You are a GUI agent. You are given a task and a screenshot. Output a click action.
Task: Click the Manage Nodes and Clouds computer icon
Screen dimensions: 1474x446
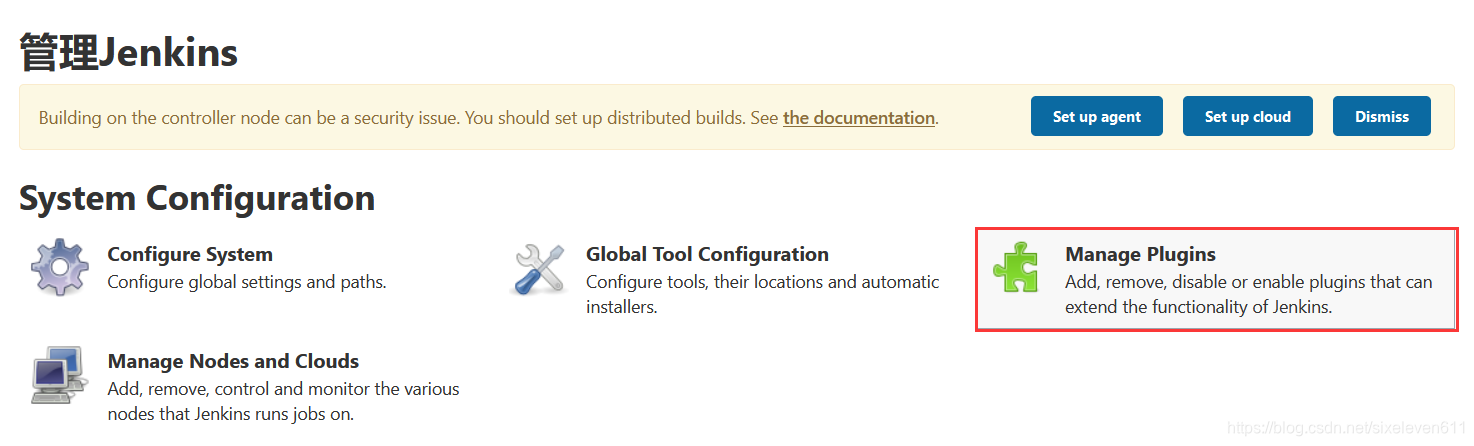(60, 375)
